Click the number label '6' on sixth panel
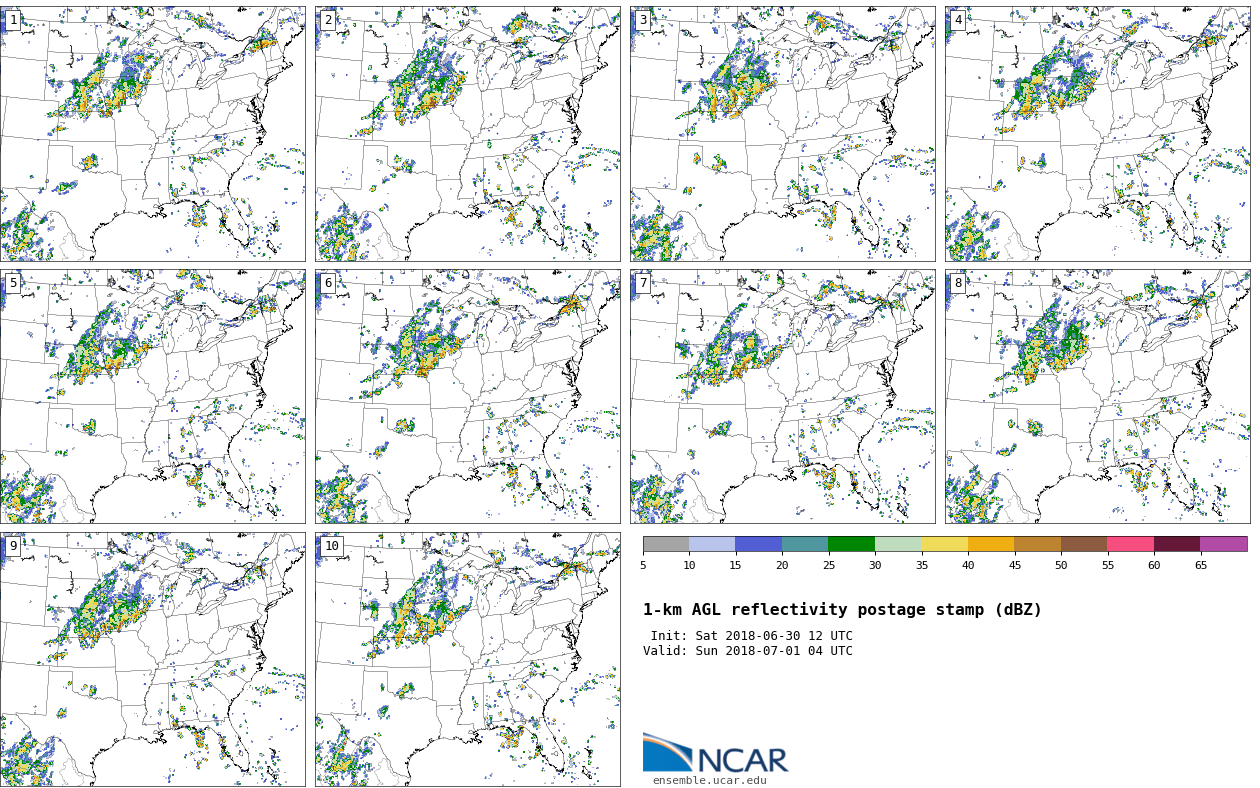1260x788 pixels. 328,283
